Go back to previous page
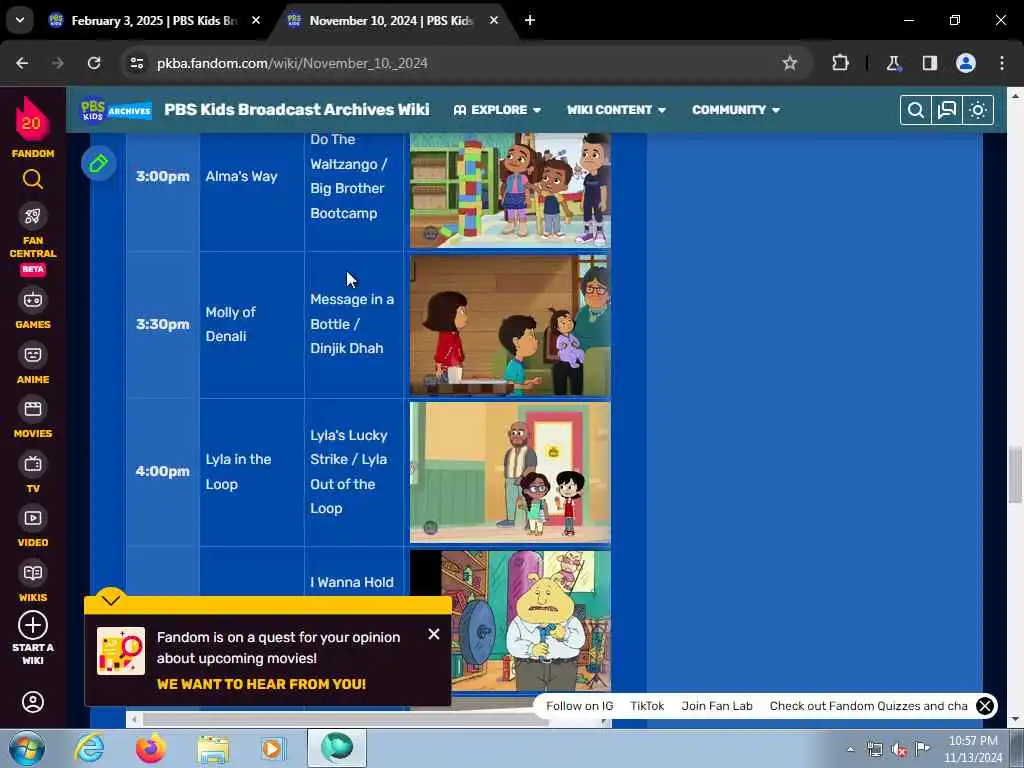 coord(22,63)
